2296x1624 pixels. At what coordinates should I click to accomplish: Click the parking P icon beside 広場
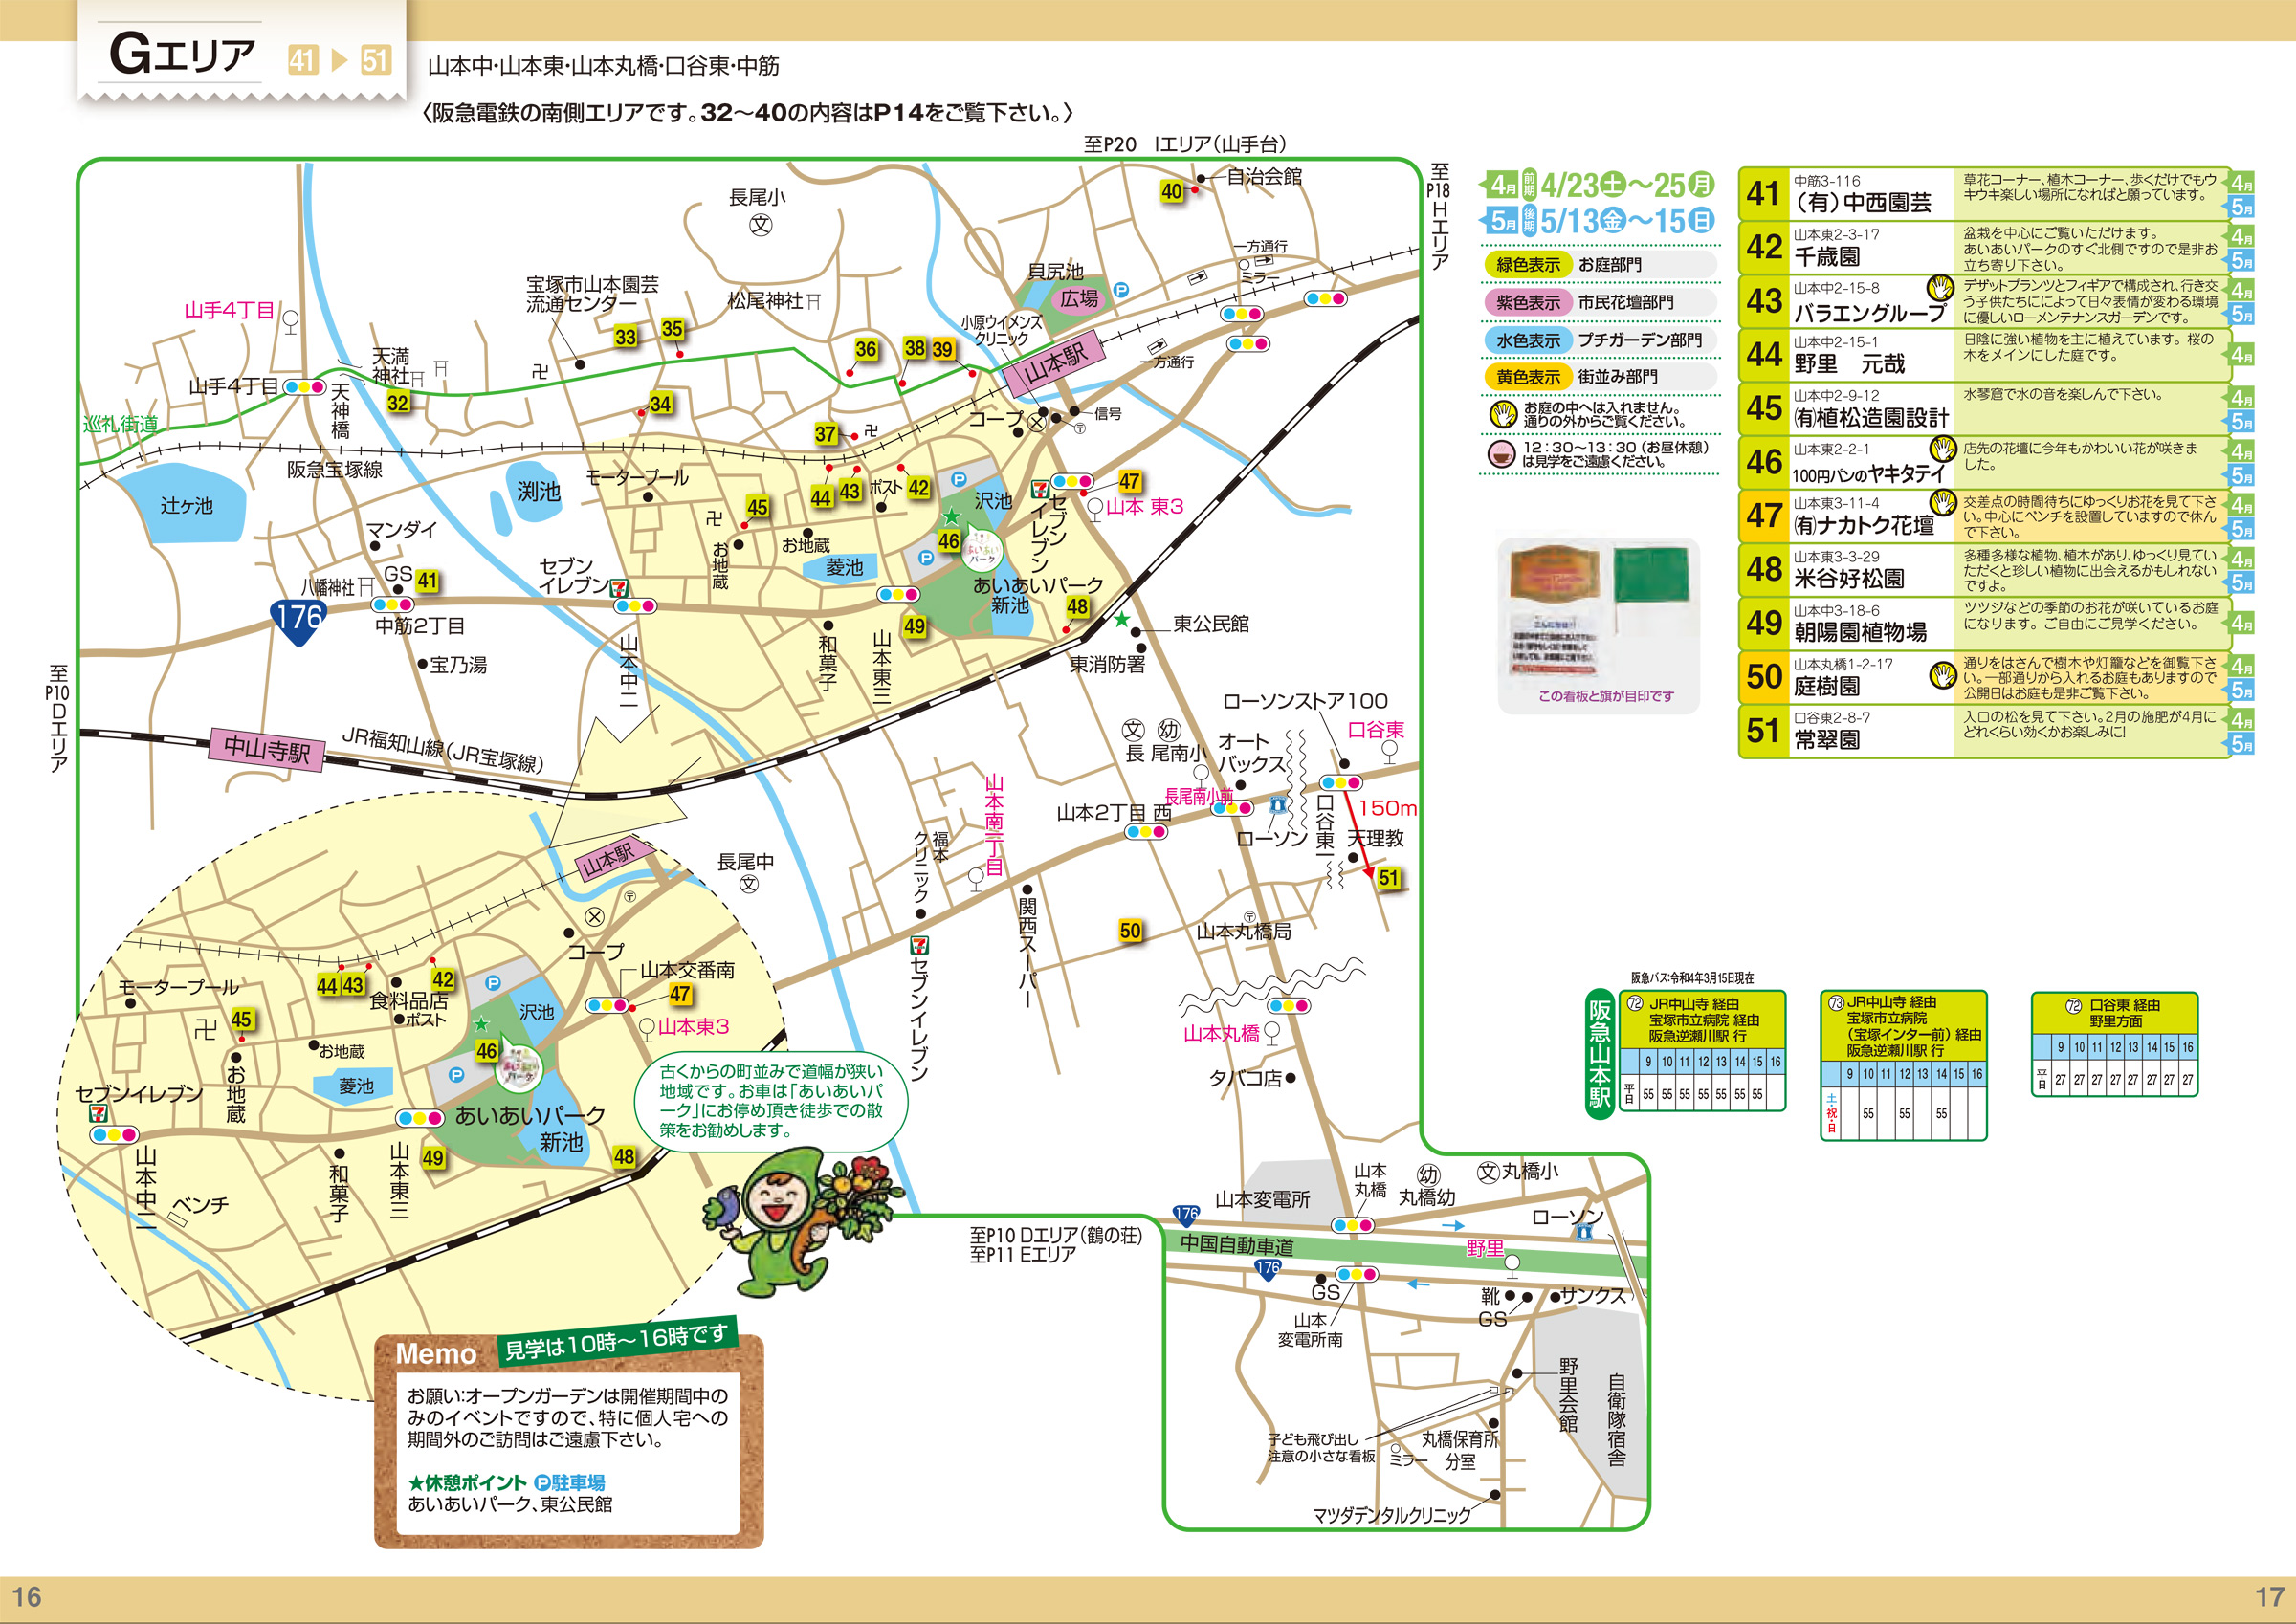[1121, 290]
